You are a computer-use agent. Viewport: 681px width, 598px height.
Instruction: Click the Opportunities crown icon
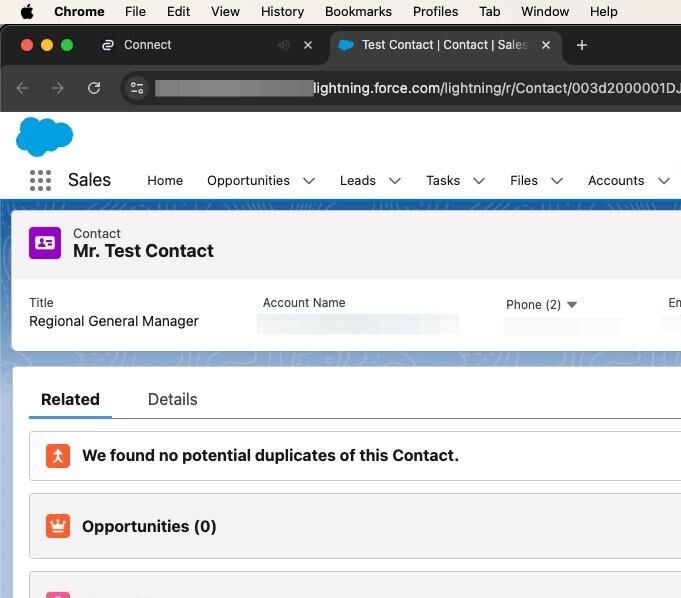(58, 526)
